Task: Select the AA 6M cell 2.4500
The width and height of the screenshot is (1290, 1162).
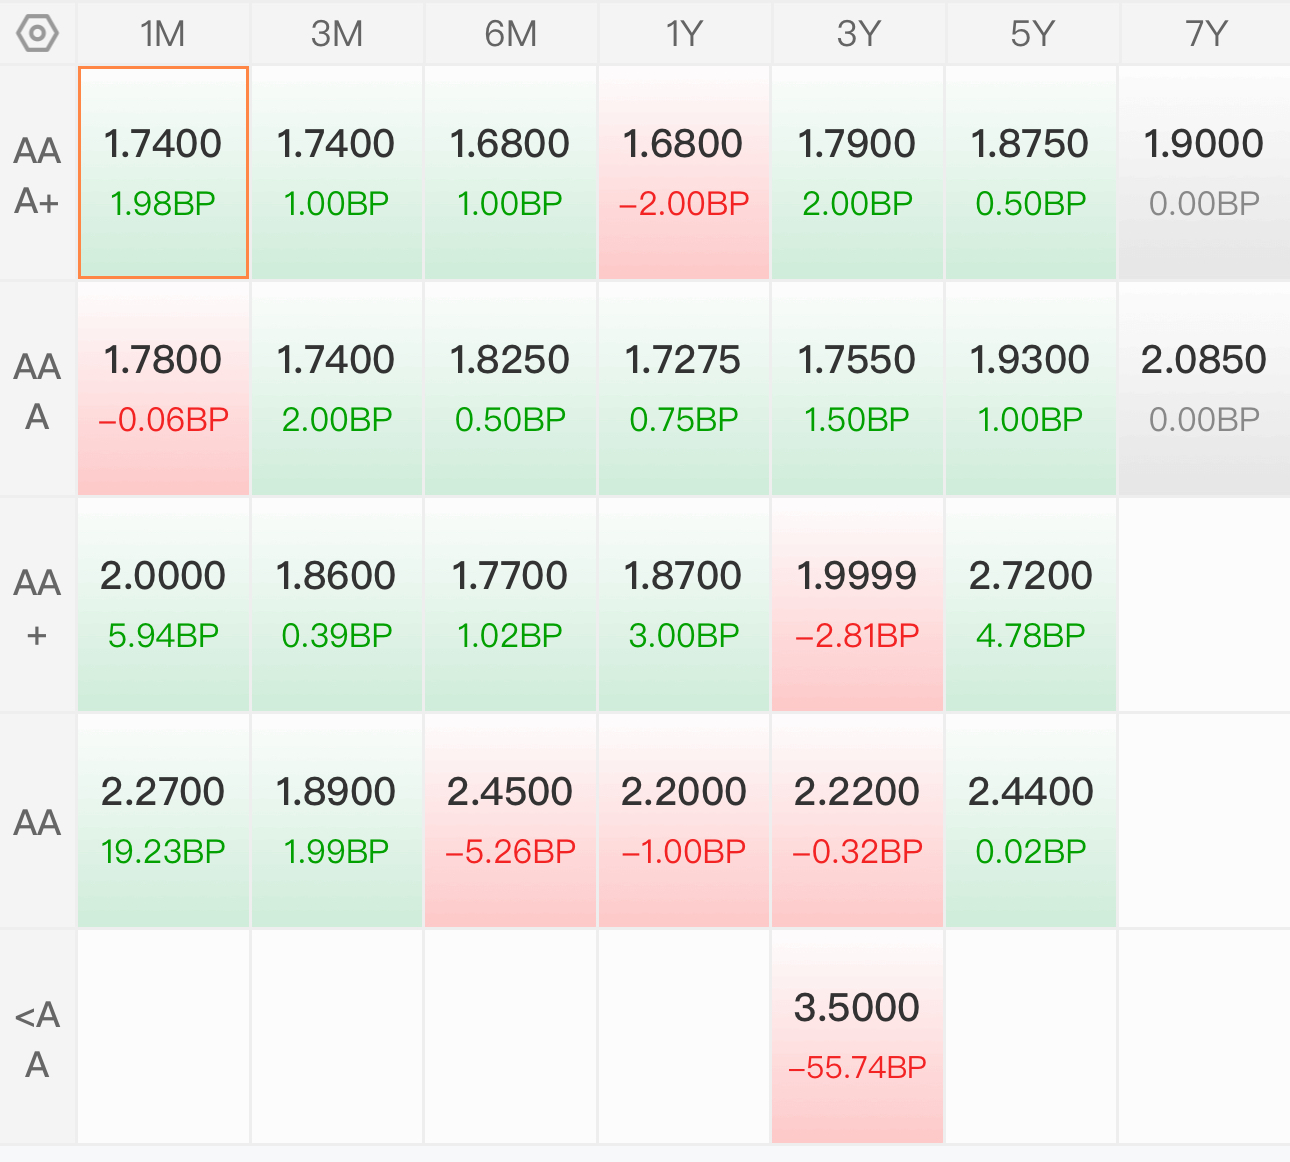Action: [510, 821]
